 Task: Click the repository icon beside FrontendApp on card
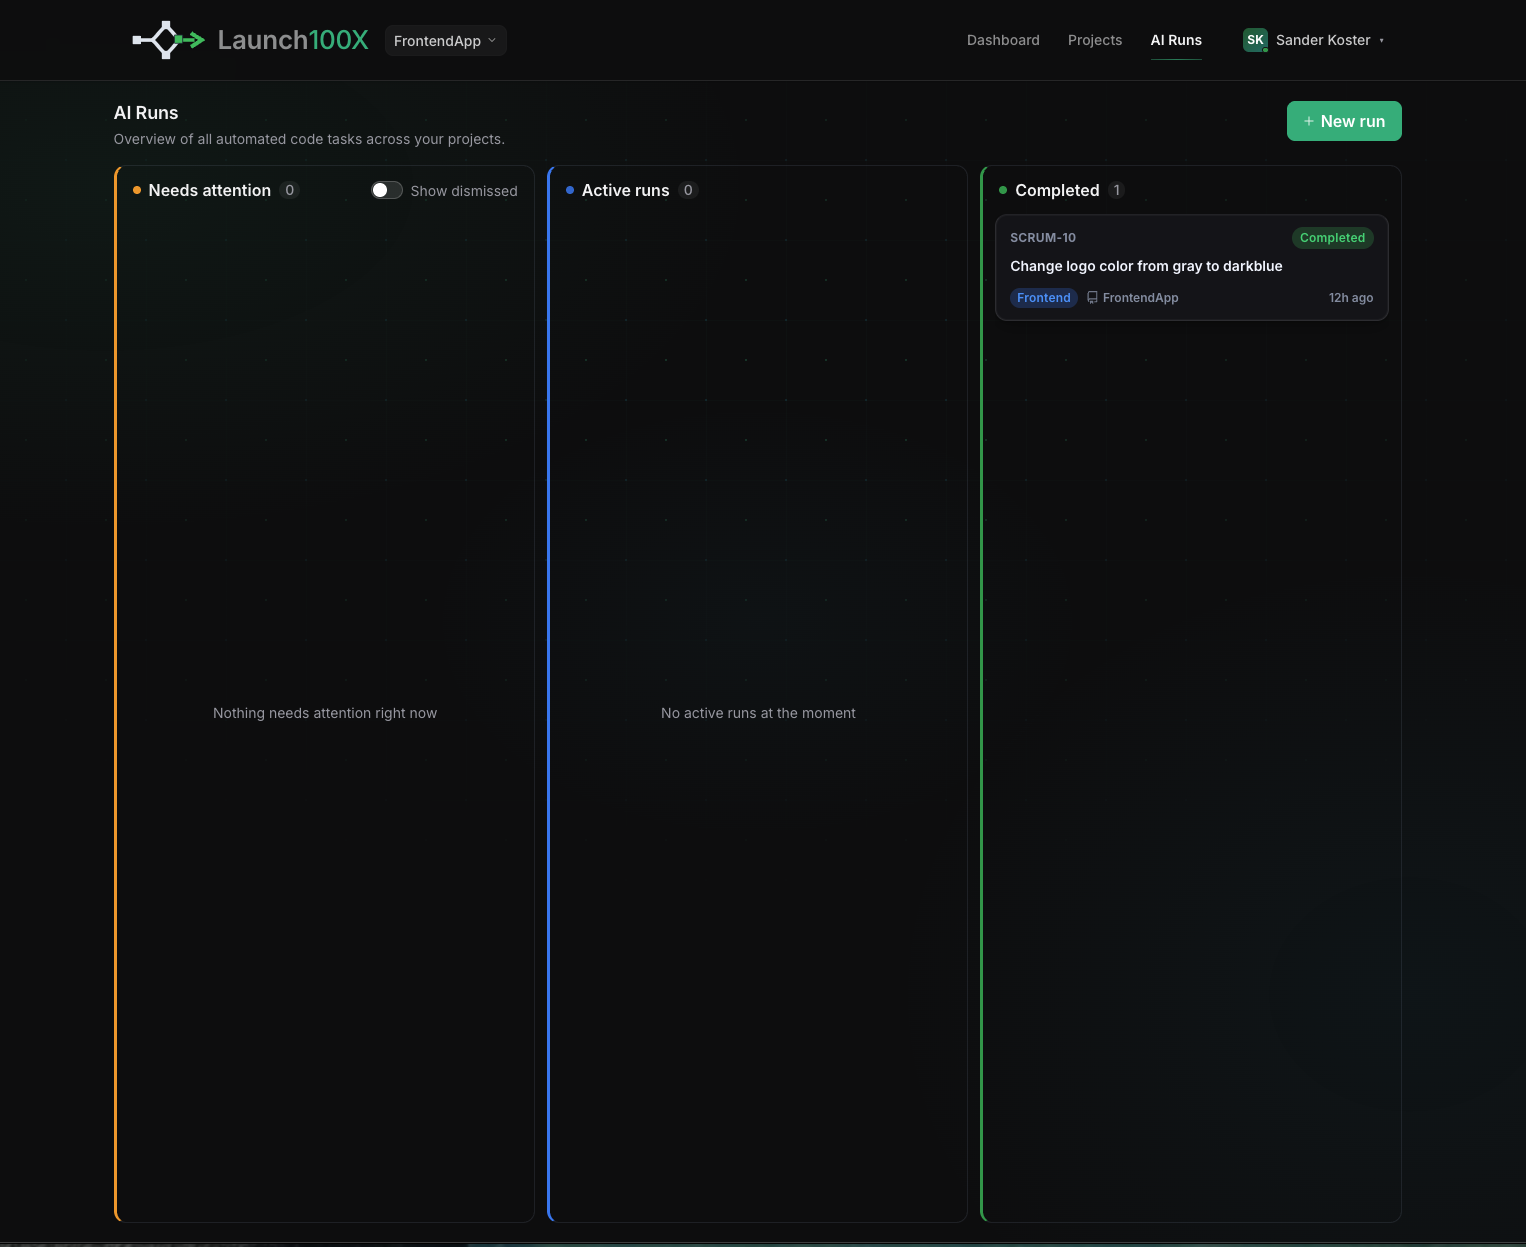[x=1092, y=297]
